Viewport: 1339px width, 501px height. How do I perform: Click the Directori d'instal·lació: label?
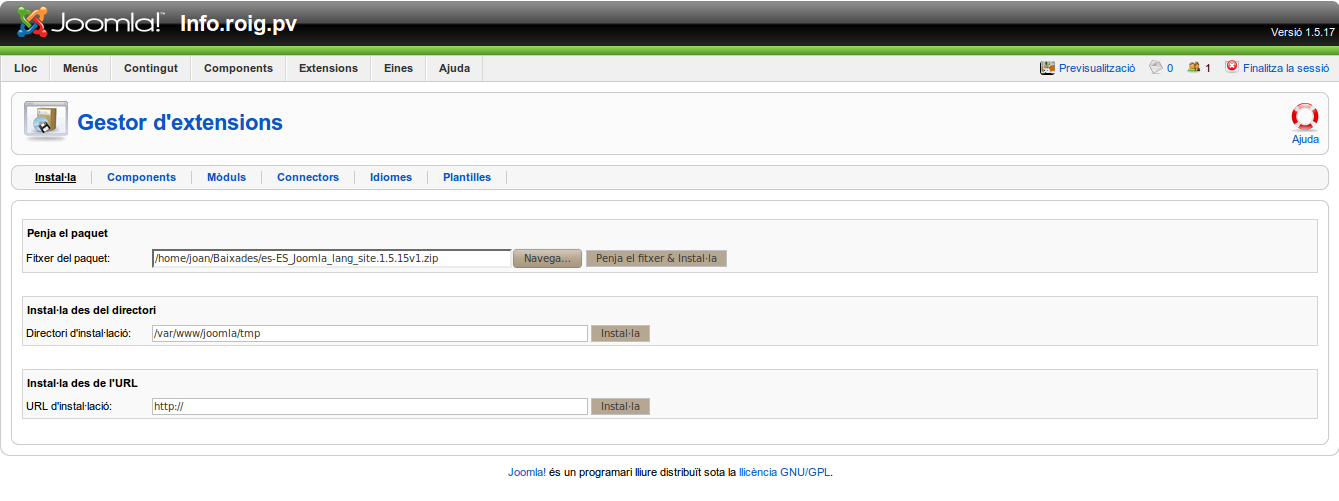click(x=78, y=333)
